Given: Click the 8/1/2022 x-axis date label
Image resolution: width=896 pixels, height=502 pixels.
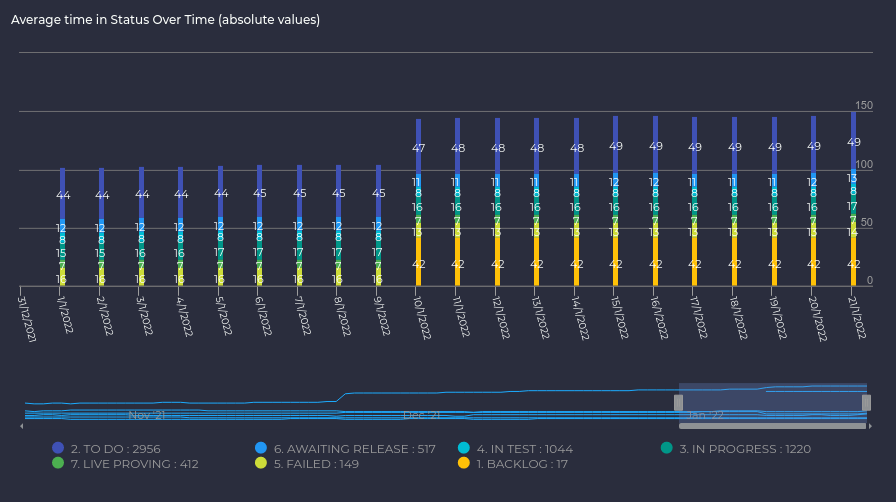Looking at the screenshot, I should pos(342,316).
